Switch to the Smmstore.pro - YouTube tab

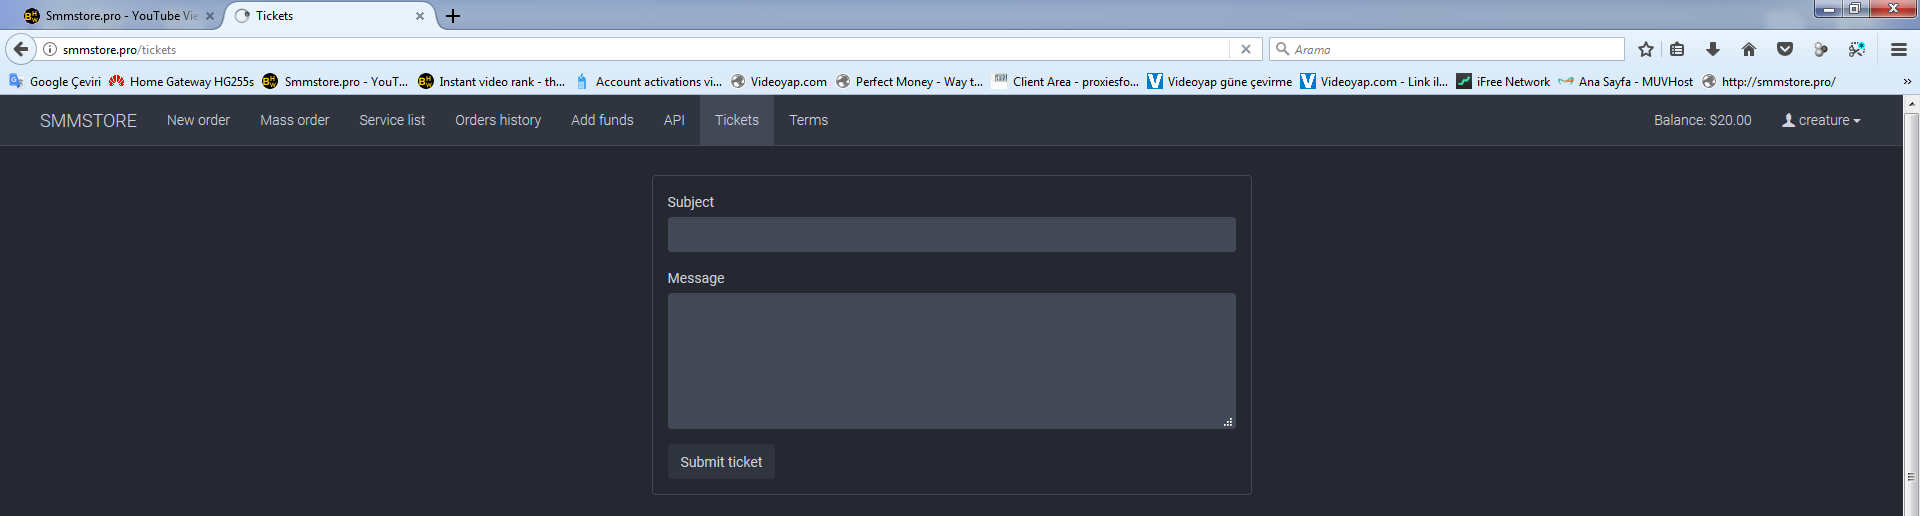click(120, 16)
